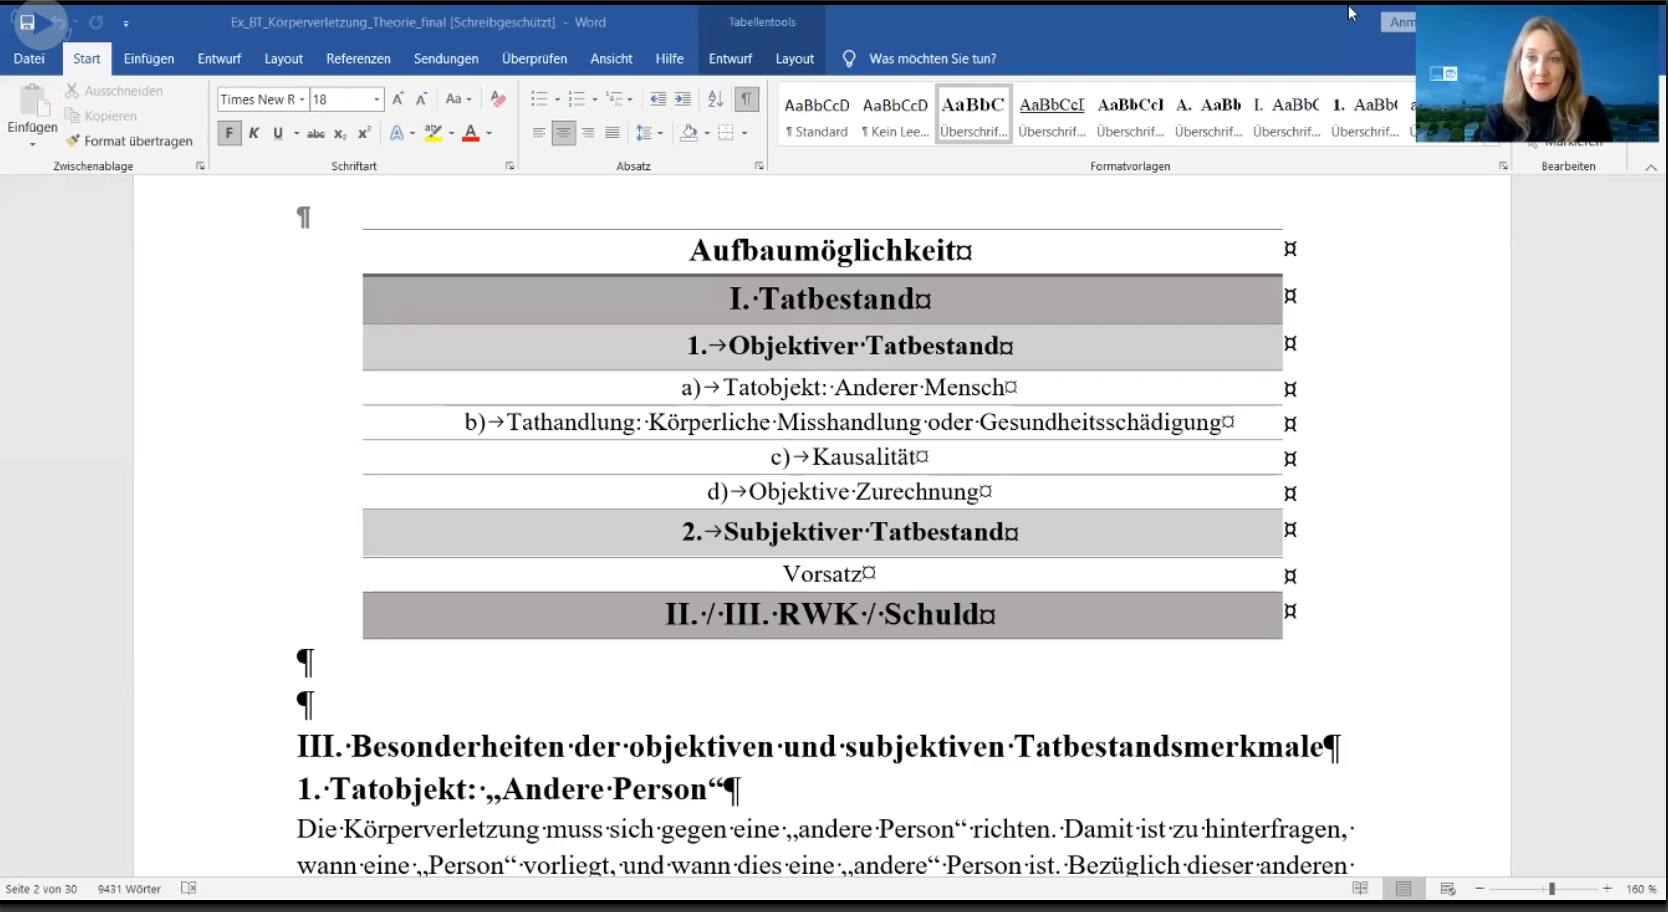Viewport: 1668px width, 912px height.
Task: Decrease font size with the shrink icon
Action: click(421, 99)
